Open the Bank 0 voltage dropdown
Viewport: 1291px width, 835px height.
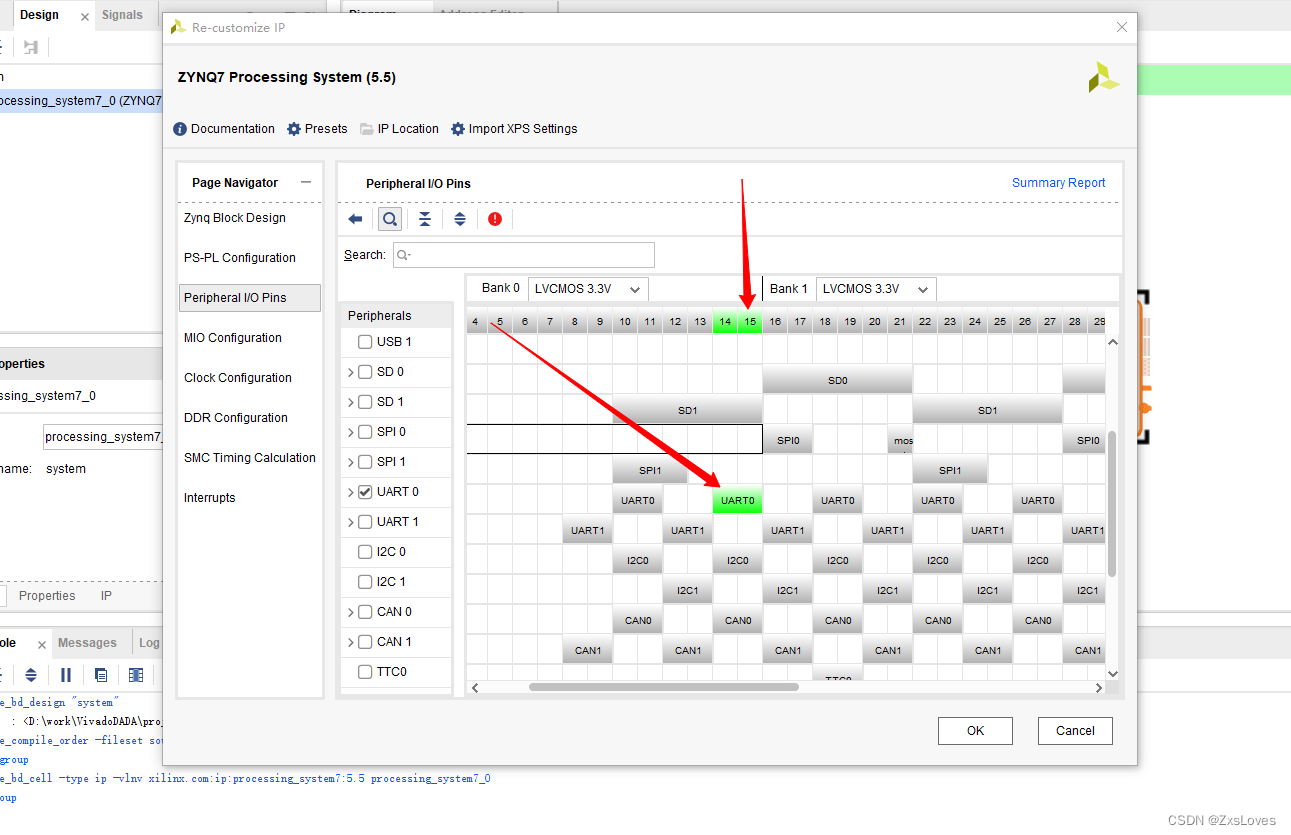[588, 289]
